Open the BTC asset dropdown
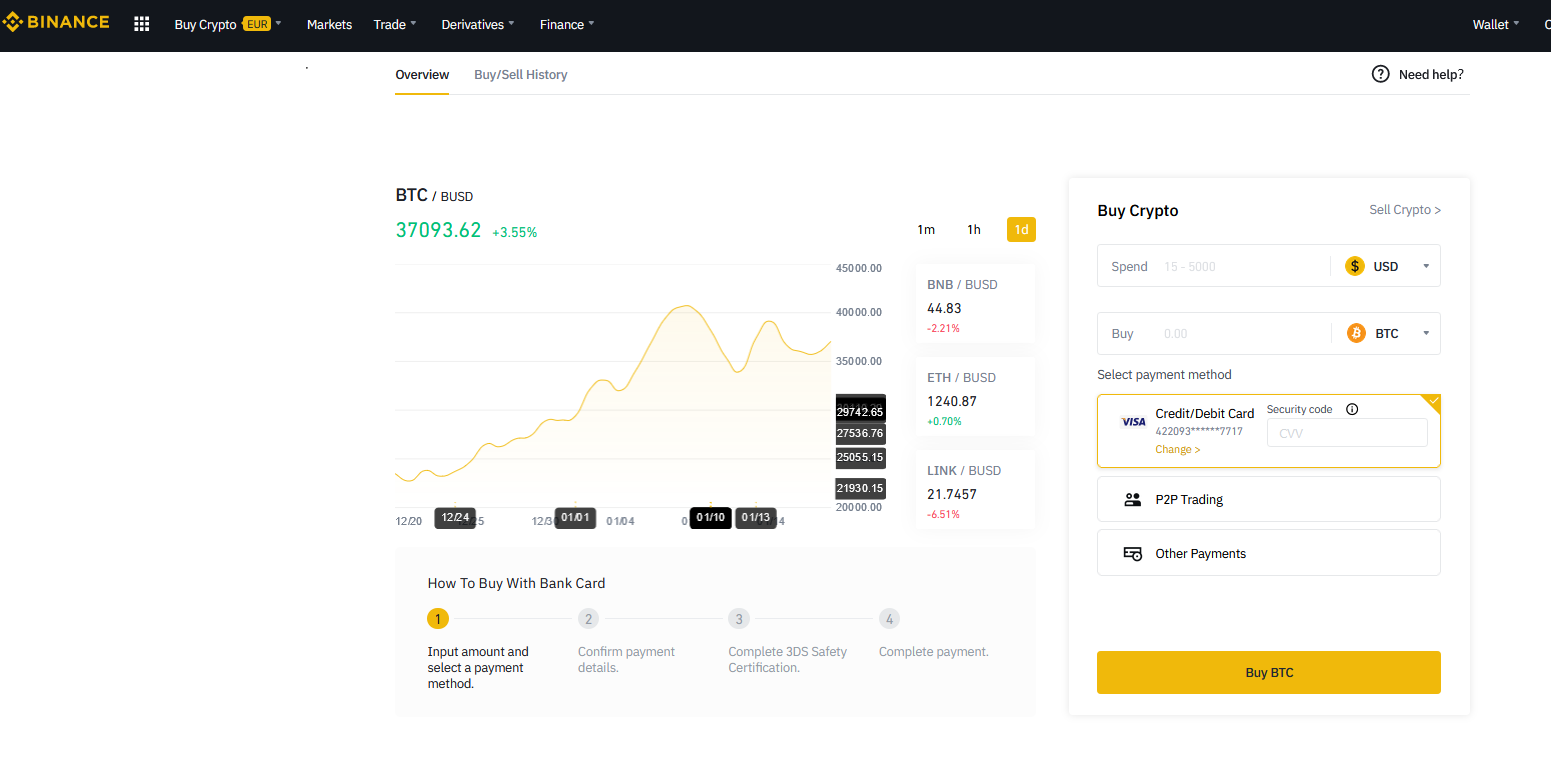Viewport: 1551px width, 782px height. [1426, 333]
